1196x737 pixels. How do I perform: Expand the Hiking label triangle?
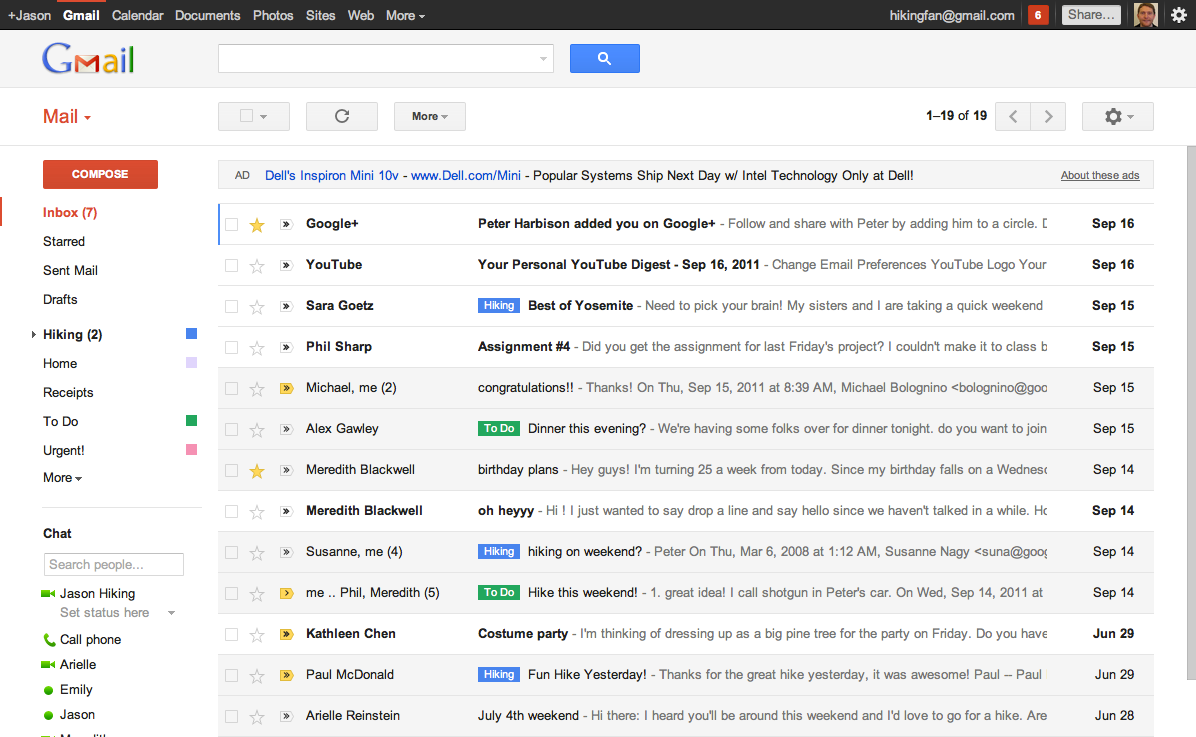(34, 334)
